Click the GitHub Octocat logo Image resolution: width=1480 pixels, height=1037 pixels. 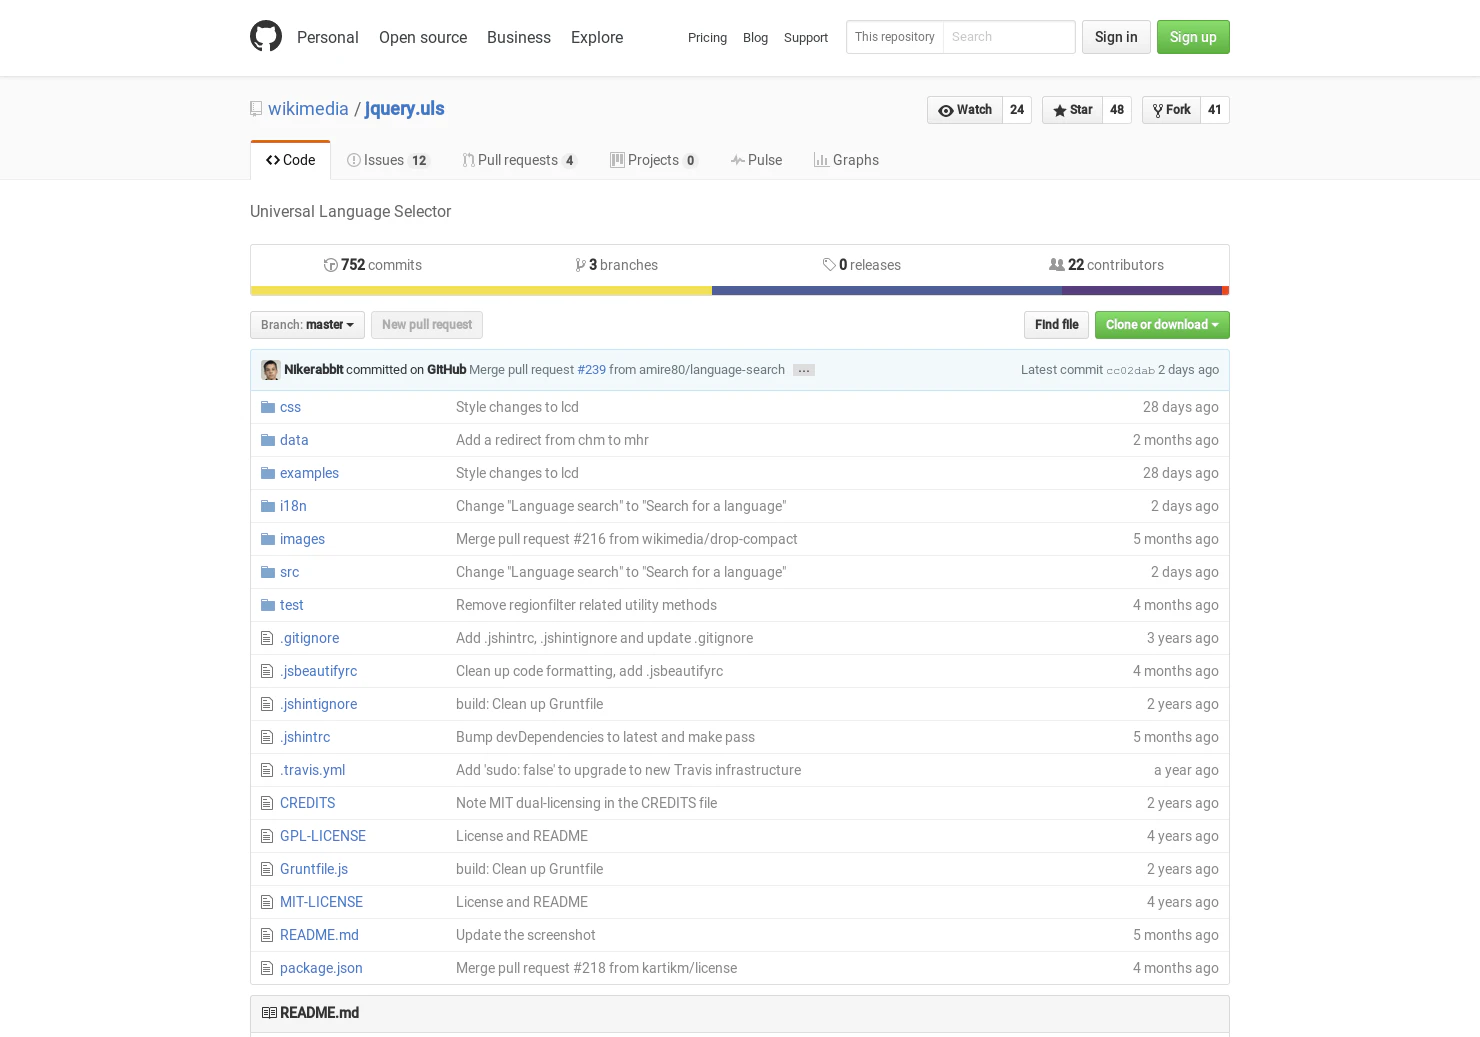(x=266, y=36)
